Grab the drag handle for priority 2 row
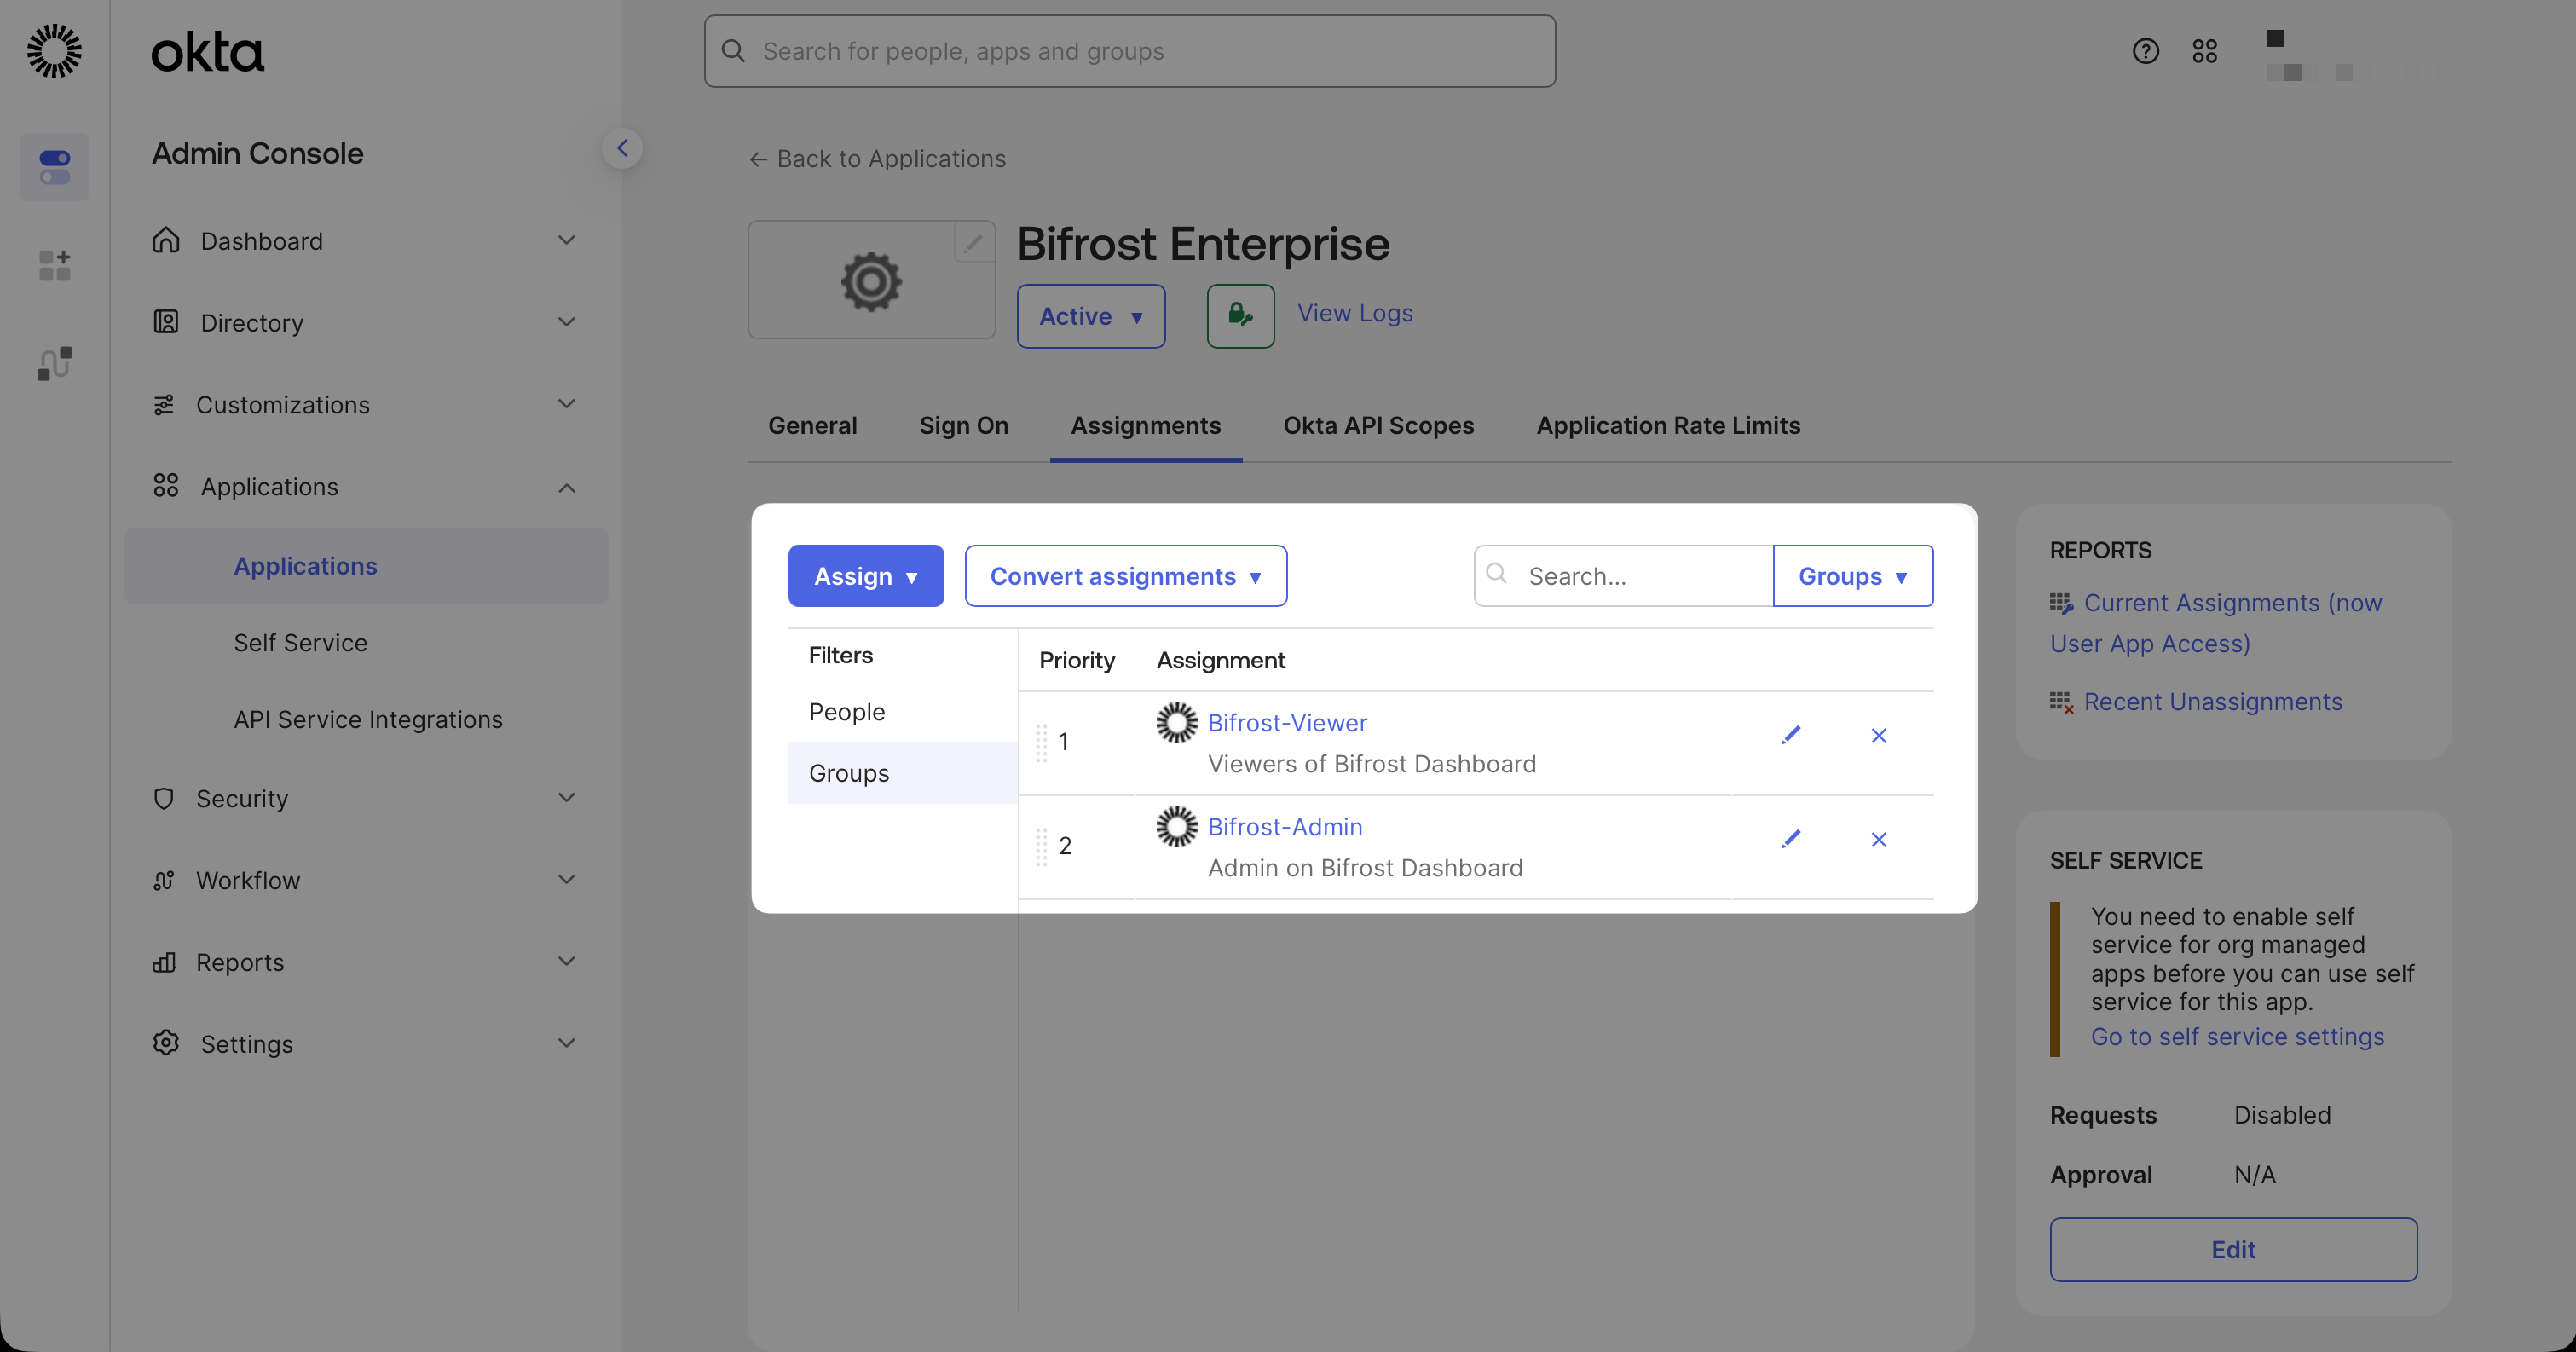 tap(1041, 847)
